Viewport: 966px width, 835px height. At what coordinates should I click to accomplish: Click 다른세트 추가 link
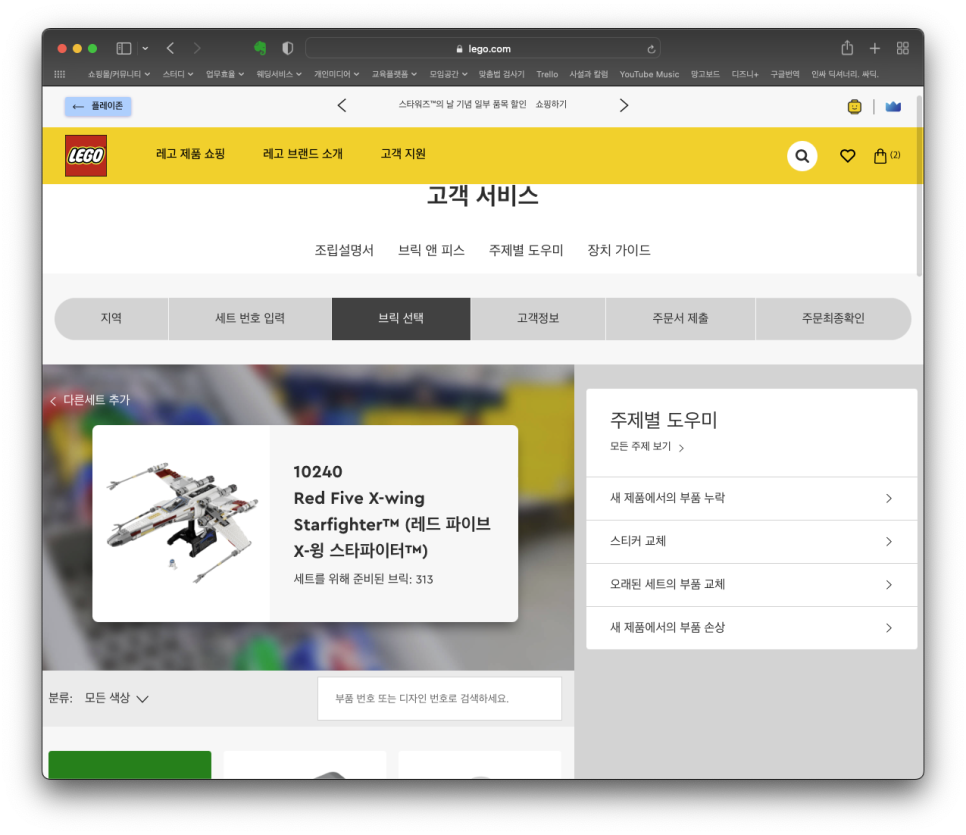pos(90,400)
